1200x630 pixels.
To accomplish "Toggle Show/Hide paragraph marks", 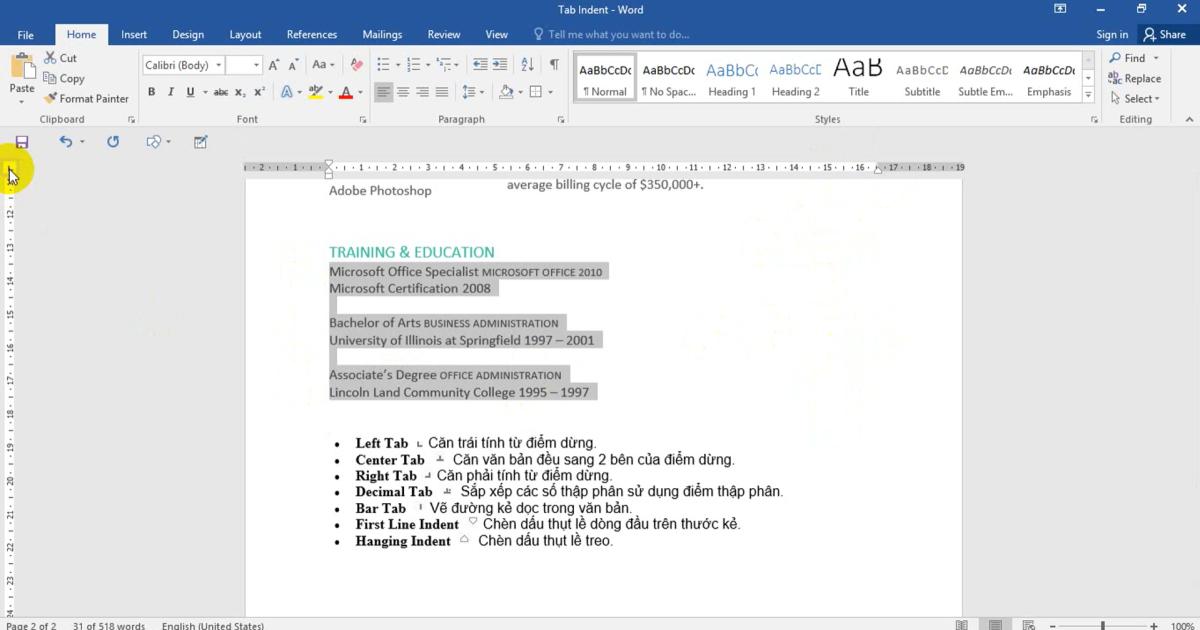I will pos(554,65).
